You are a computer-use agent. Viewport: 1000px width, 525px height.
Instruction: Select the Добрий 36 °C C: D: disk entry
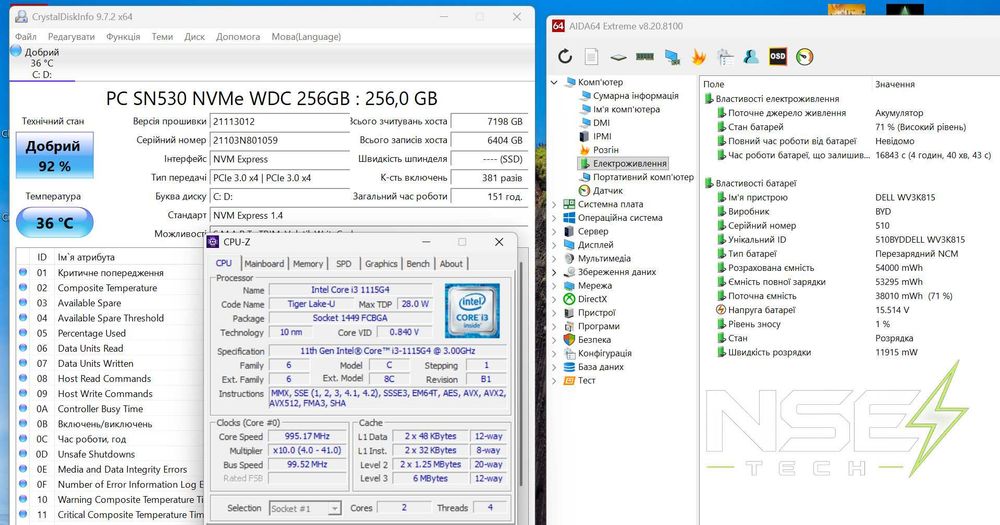tap(42, 63)
